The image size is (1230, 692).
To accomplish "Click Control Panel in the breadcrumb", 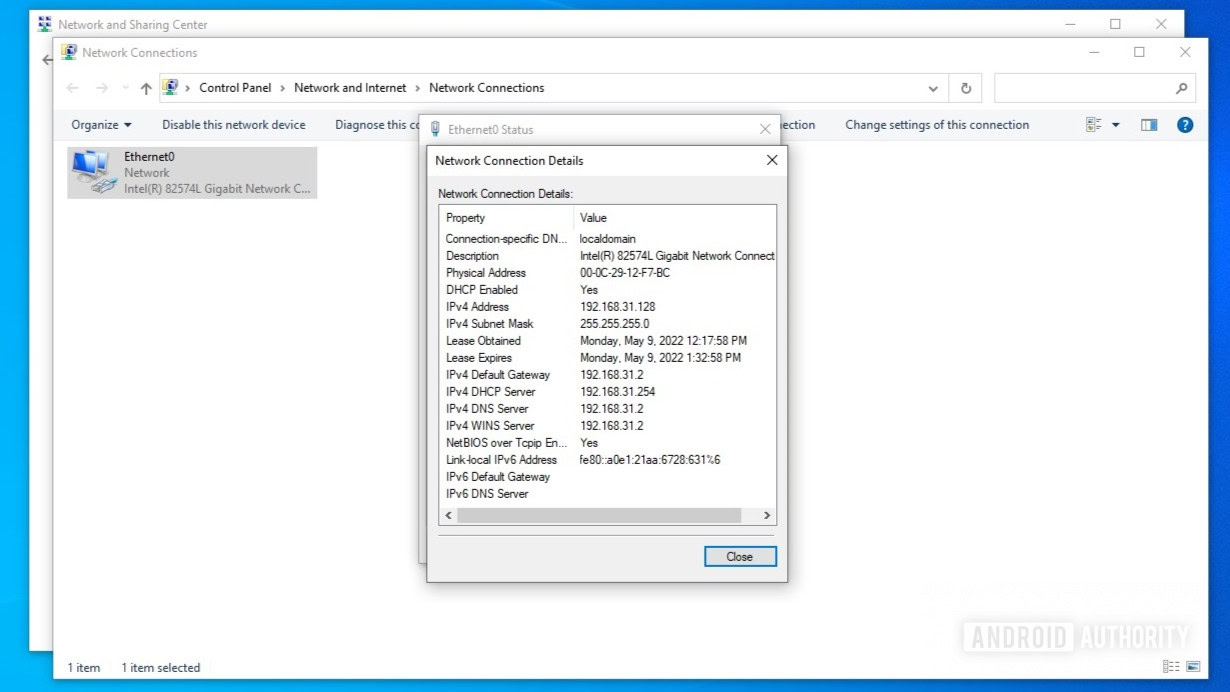I will 235,88.
